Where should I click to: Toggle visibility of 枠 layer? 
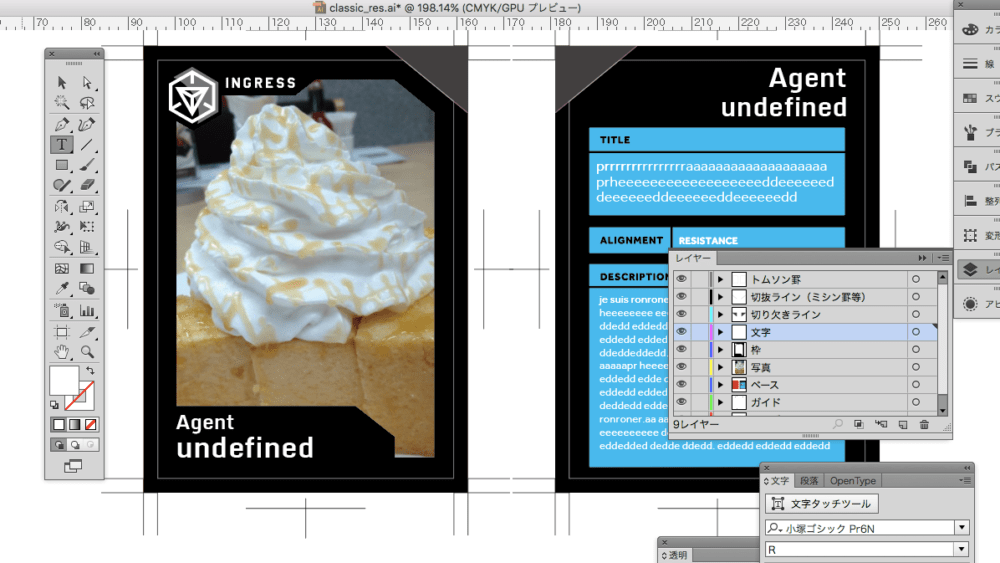[x=681, y=349]
